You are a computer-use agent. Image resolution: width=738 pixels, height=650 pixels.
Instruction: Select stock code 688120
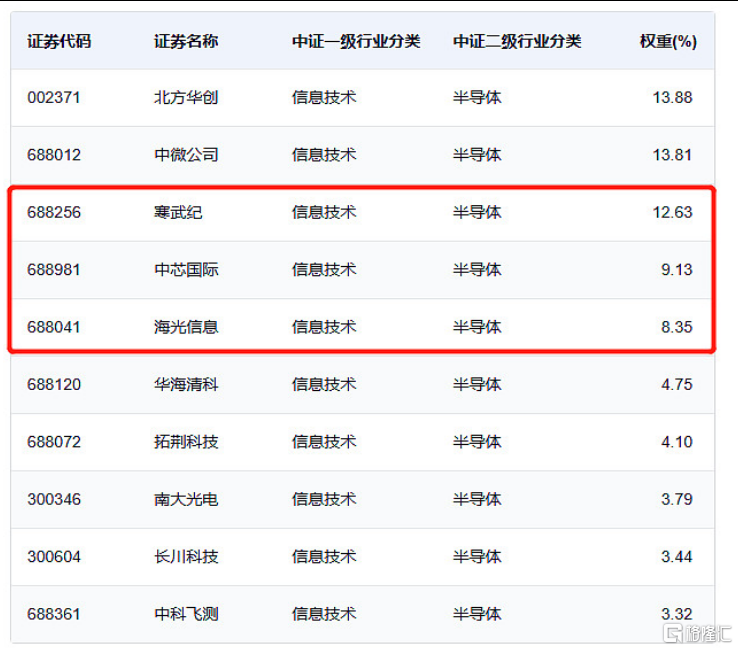tap(54, 385)
